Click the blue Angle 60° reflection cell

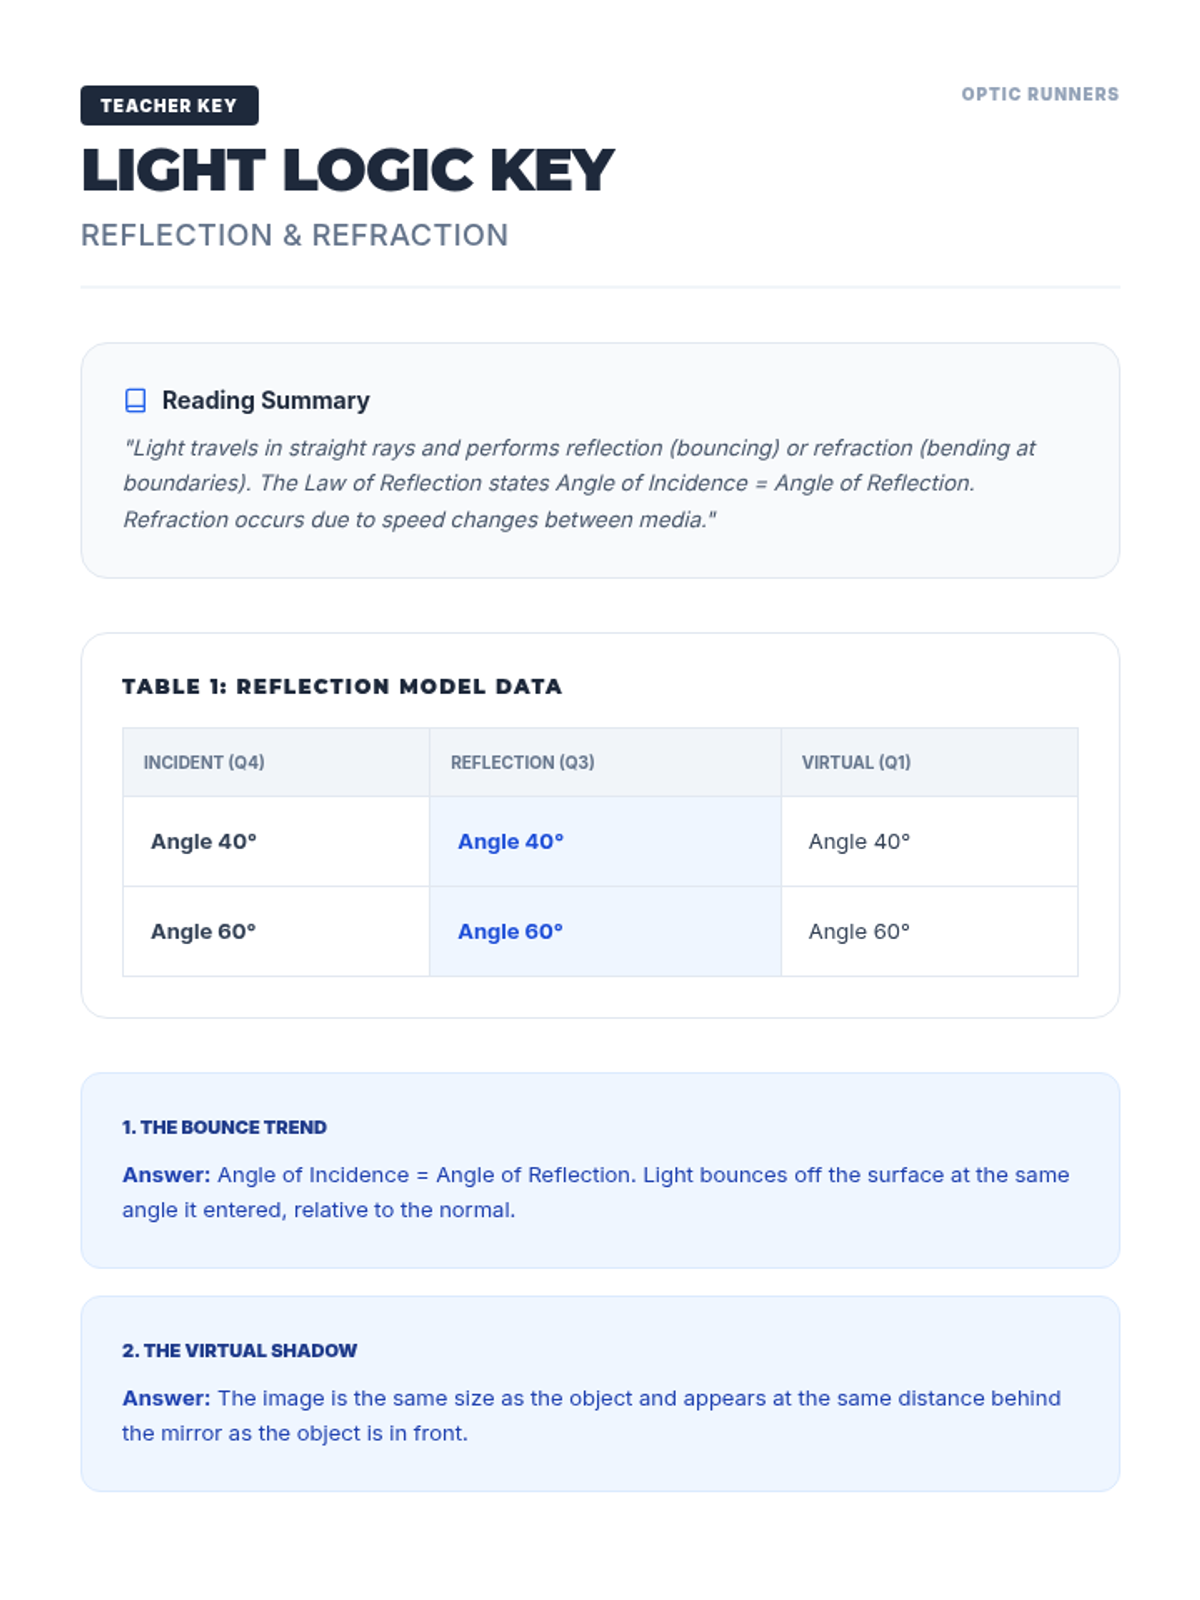[x=605, y=931]
